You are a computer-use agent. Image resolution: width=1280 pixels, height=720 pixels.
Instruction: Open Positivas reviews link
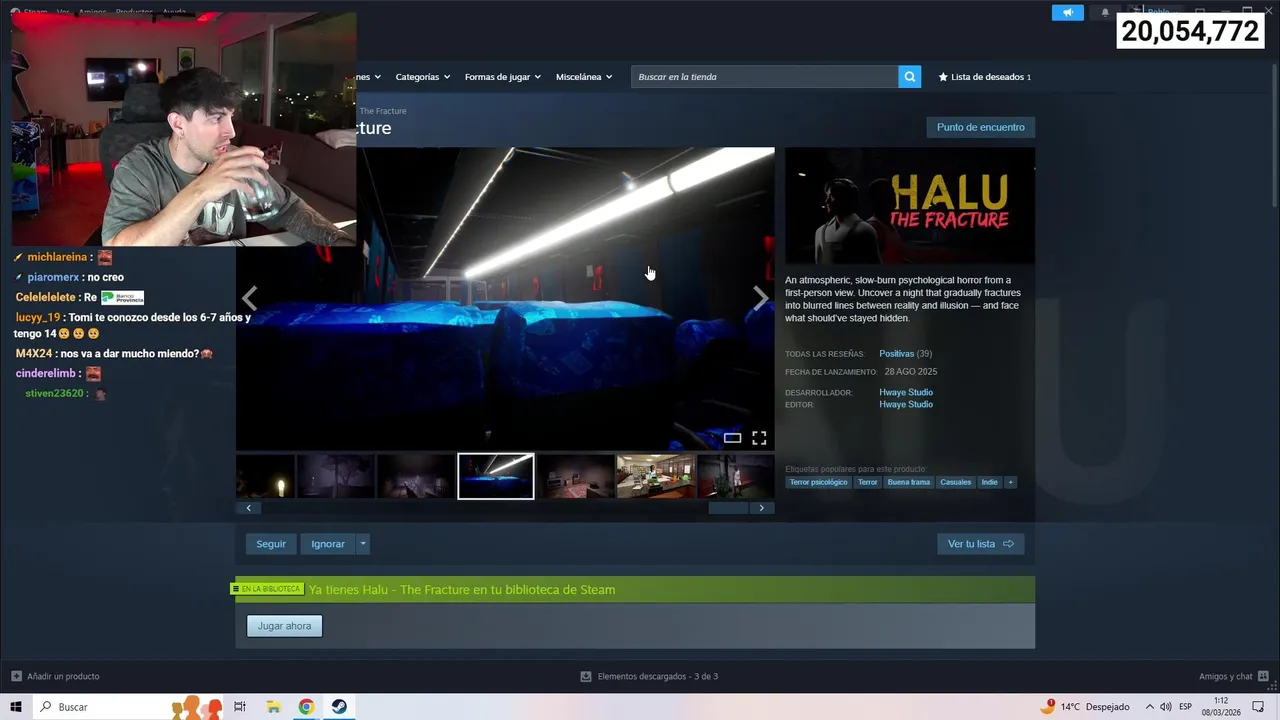[x=896, y=354]
